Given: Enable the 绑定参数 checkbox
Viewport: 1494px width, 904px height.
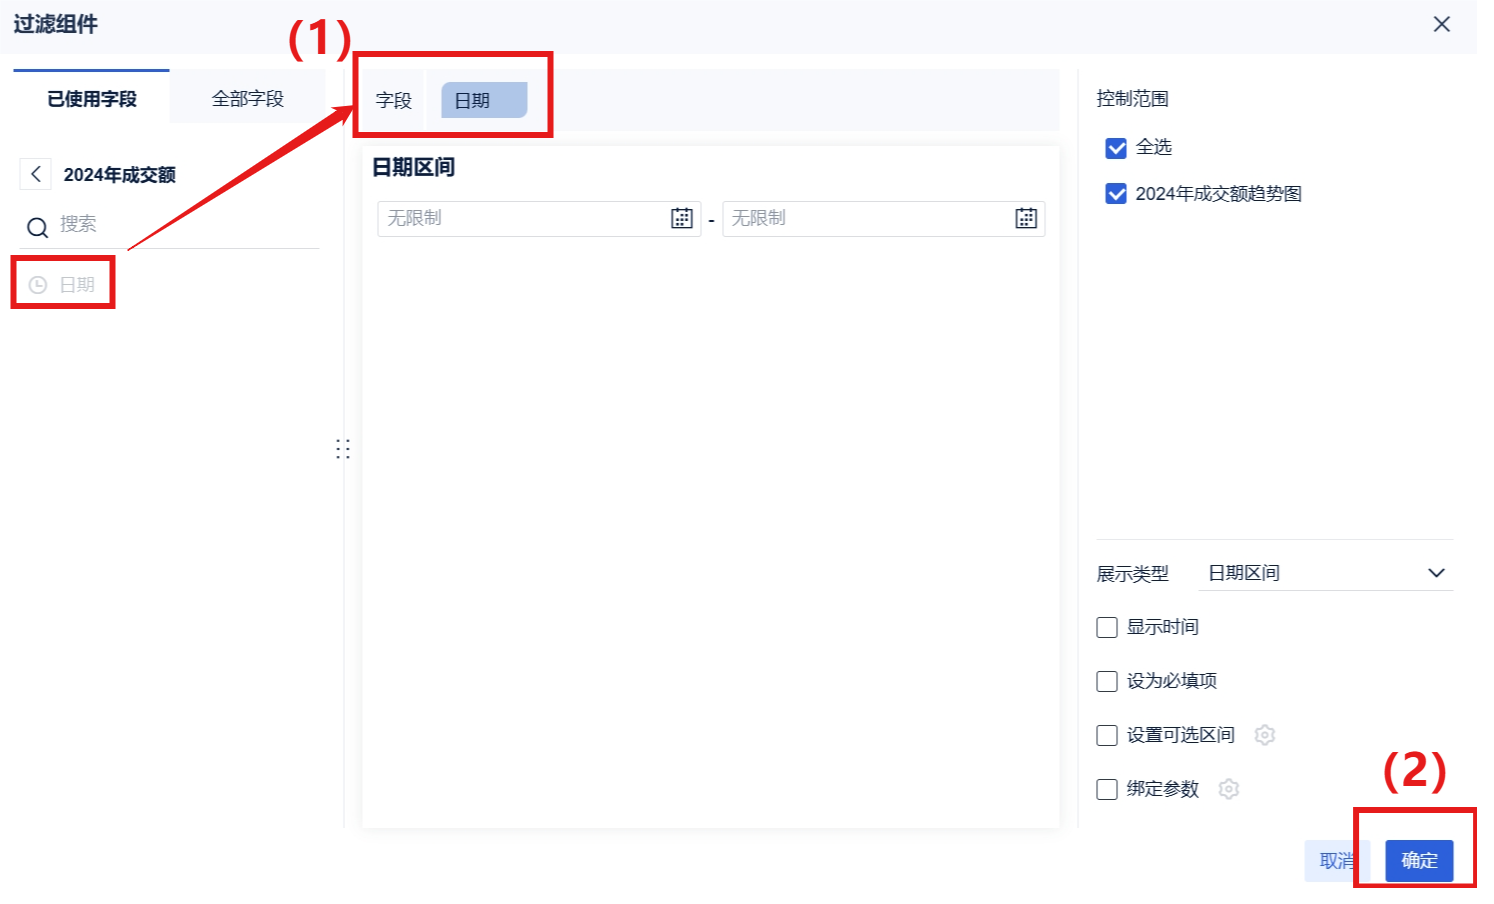Looking at the screenshot, I should [1107, 789].
